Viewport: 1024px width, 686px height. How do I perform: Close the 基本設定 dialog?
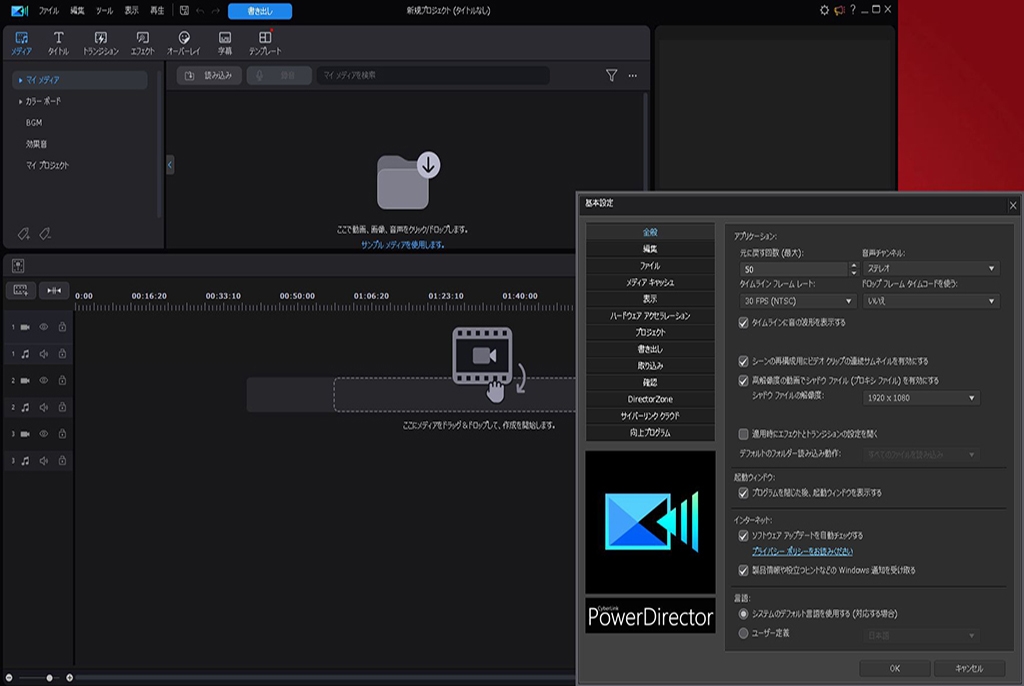click(1013, 205)
